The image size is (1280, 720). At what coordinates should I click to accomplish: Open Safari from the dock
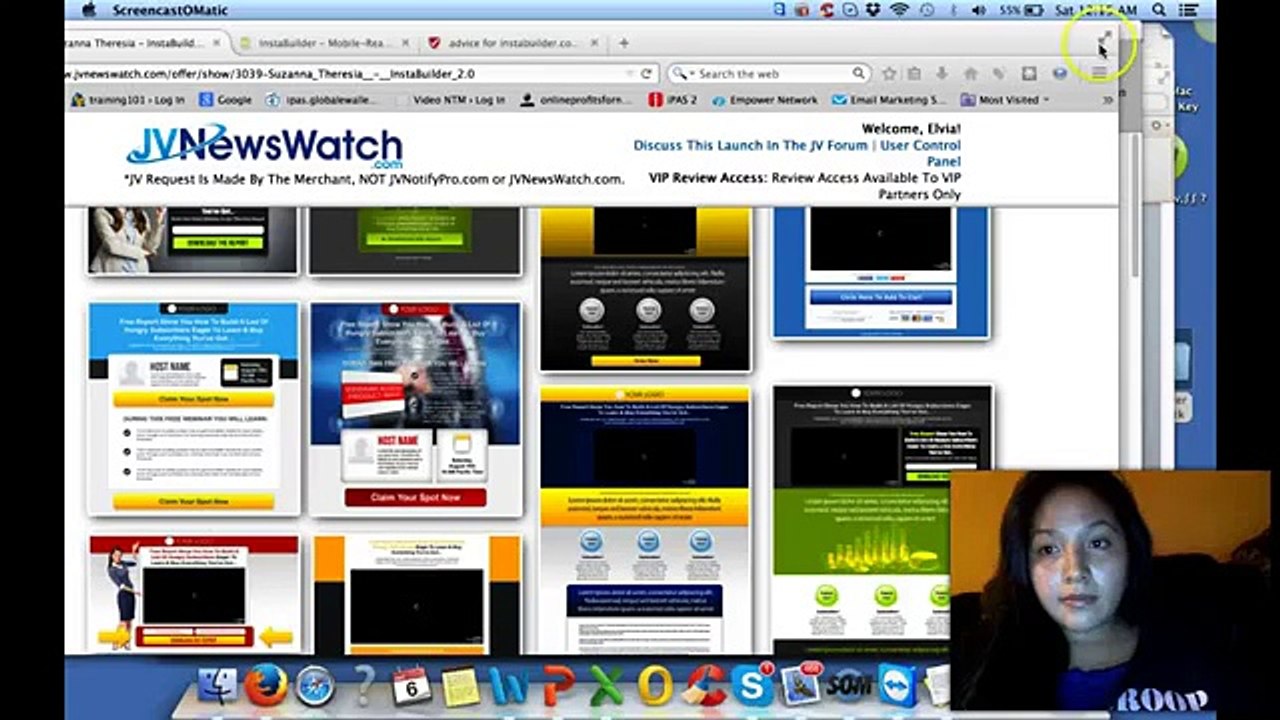(314, 687)
